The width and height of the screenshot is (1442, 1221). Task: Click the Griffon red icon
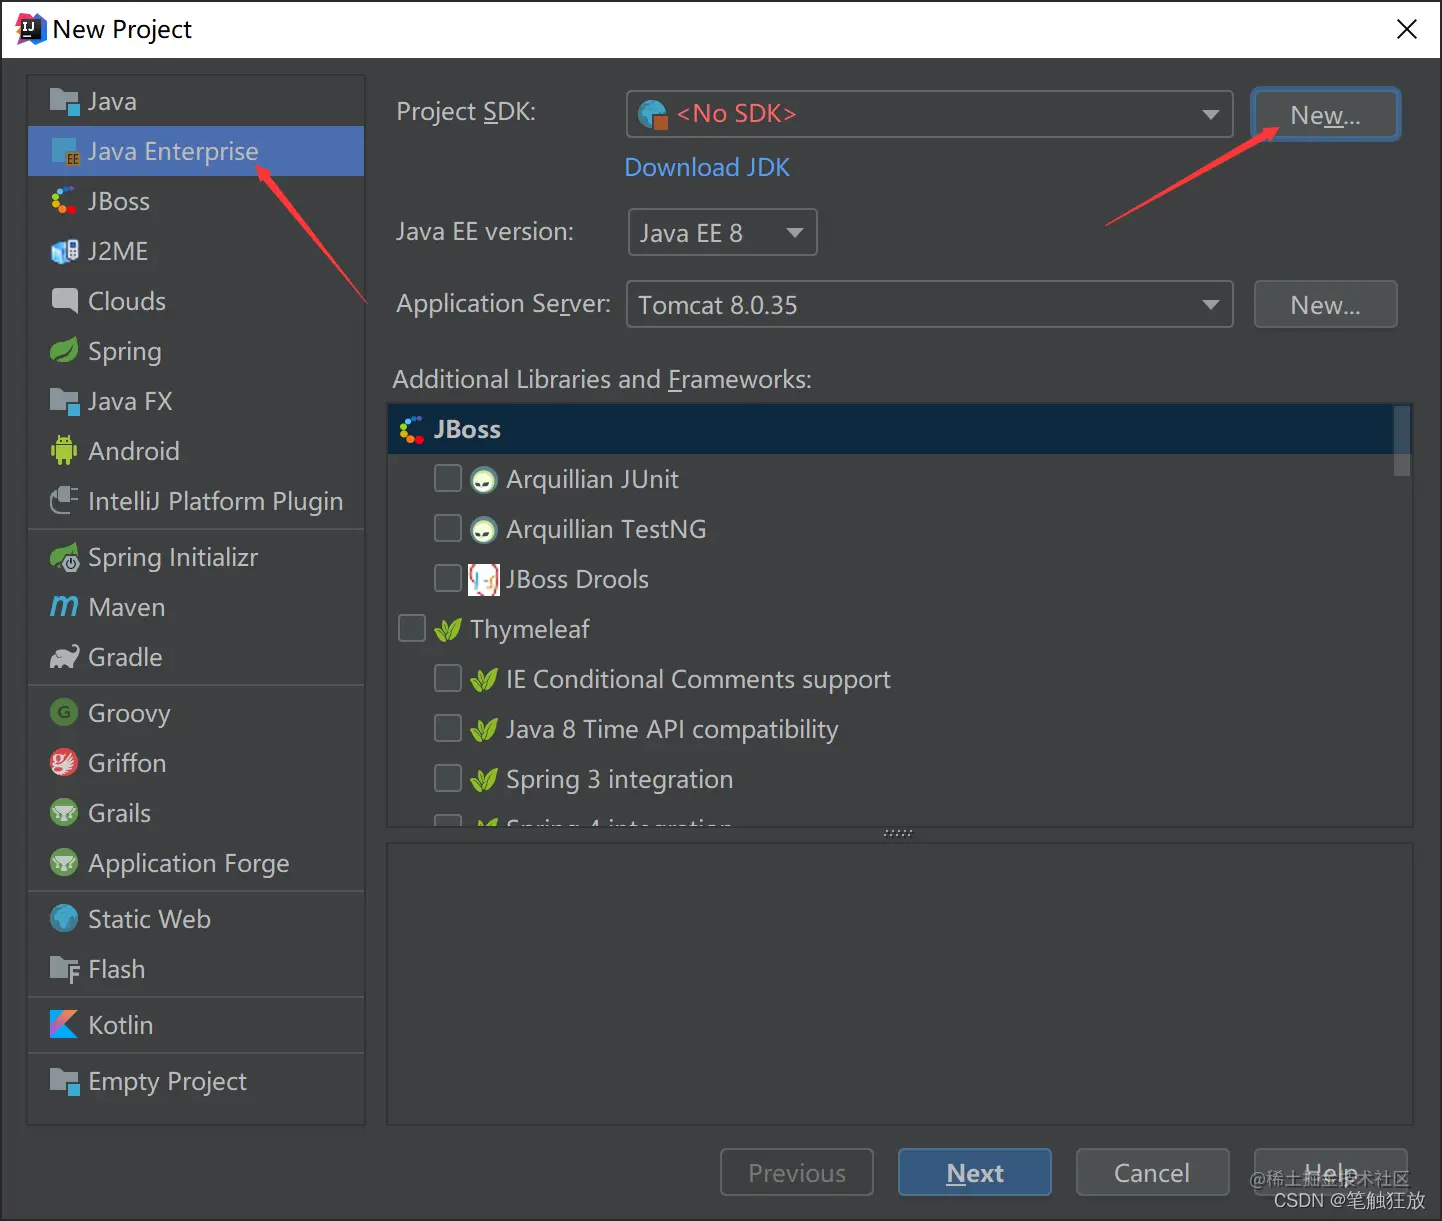point(64,763)
